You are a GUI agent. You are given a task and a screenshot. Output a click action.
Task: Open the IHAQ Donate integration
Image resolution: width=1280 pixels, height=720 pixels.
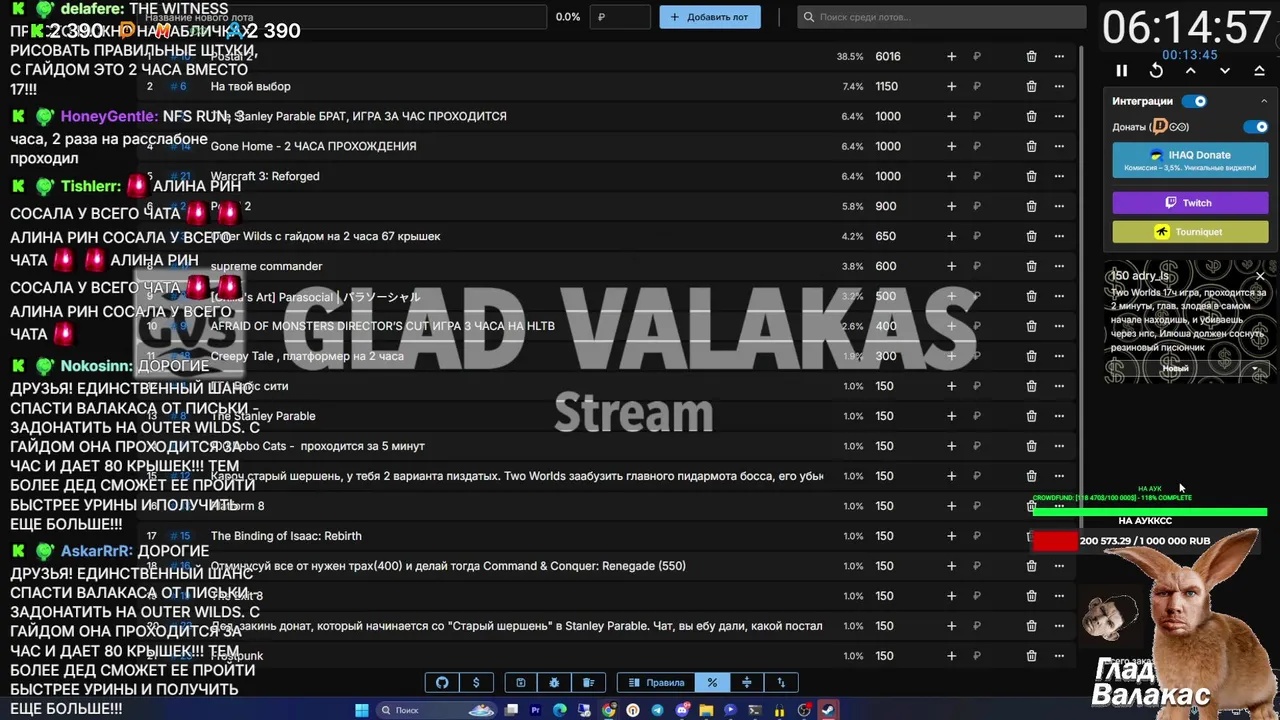click(1190, 160)
